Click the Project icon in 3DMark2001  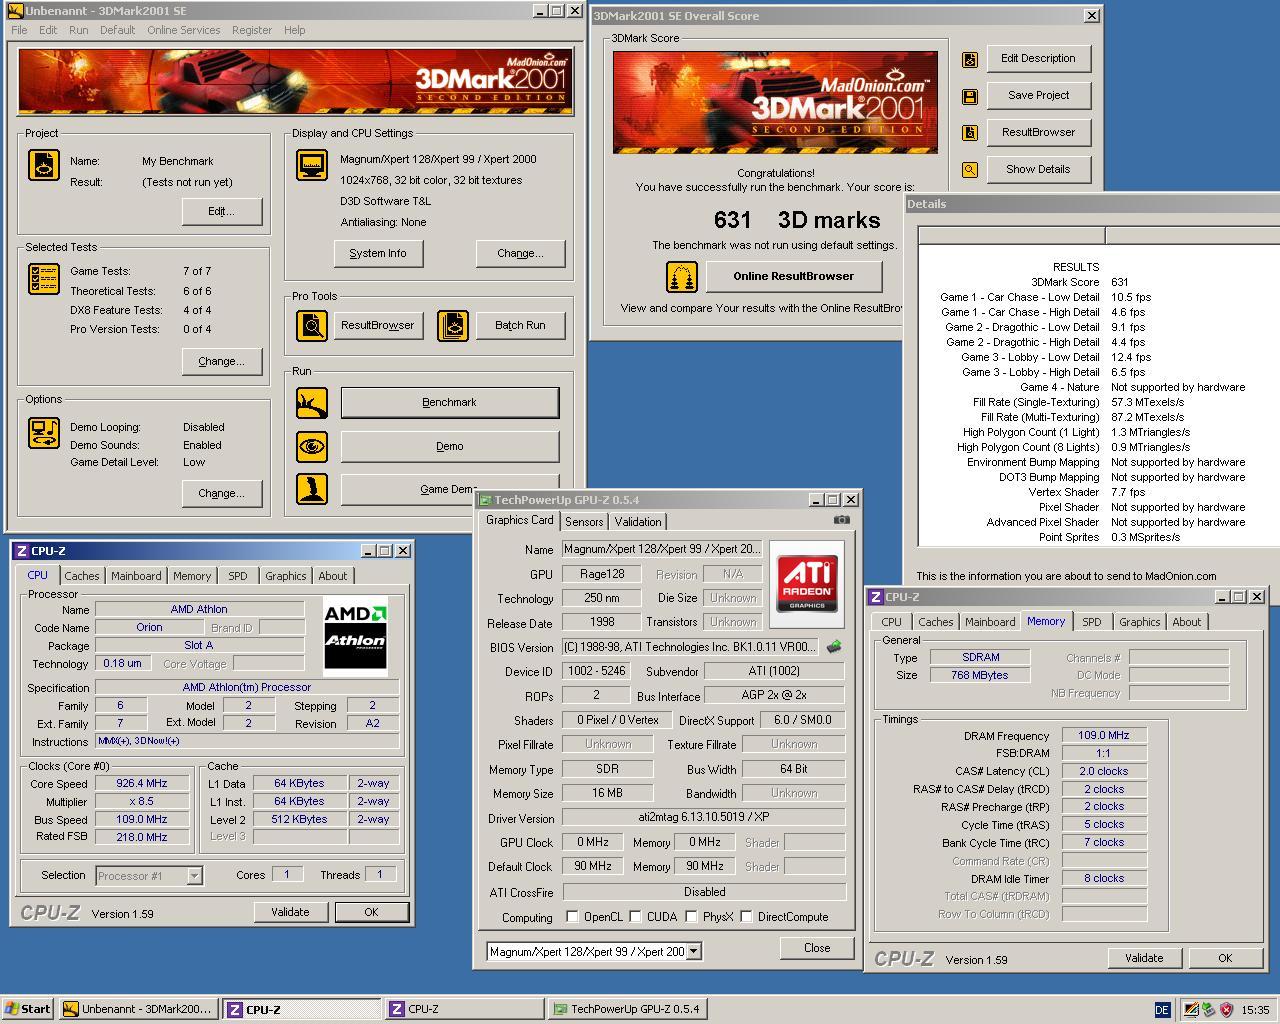coord(44,165)
